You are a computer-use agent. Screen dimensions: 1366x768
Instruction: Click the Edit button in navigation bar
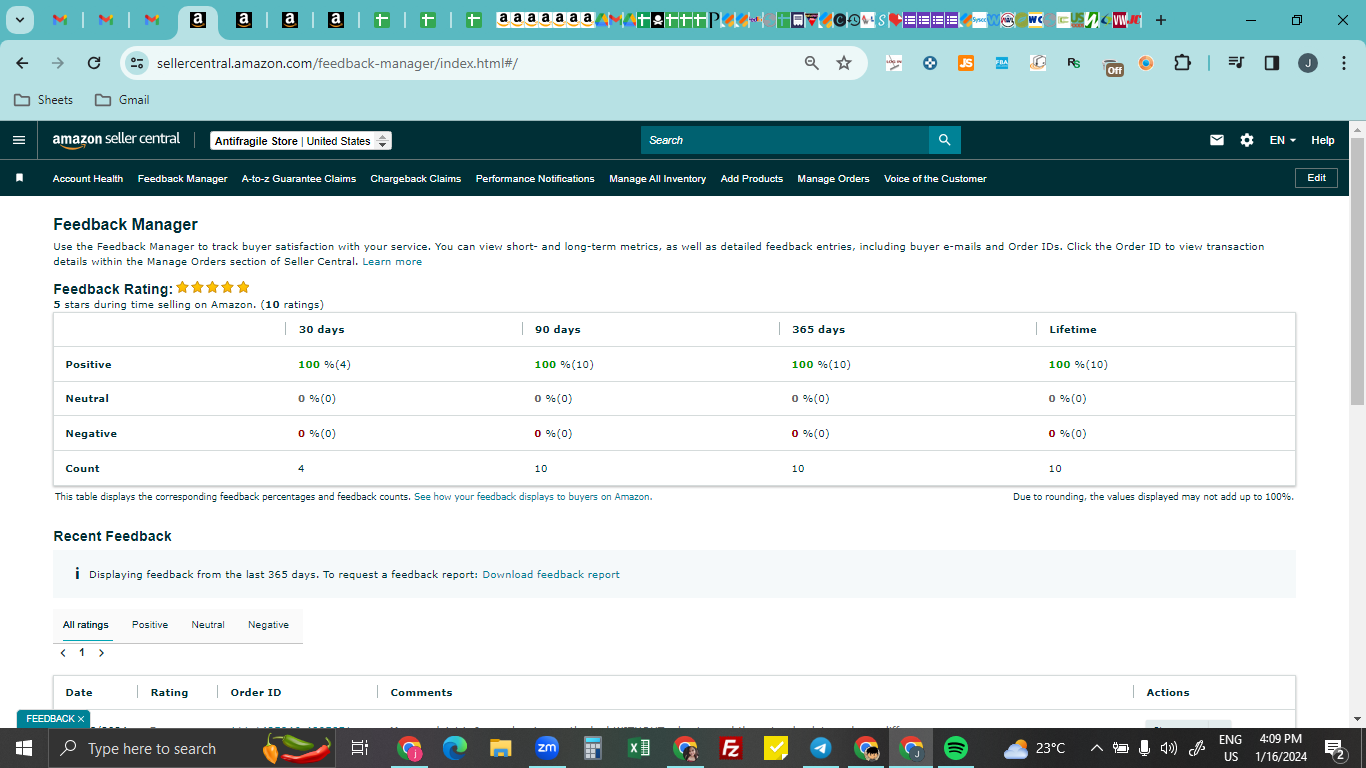(1316, 178)
